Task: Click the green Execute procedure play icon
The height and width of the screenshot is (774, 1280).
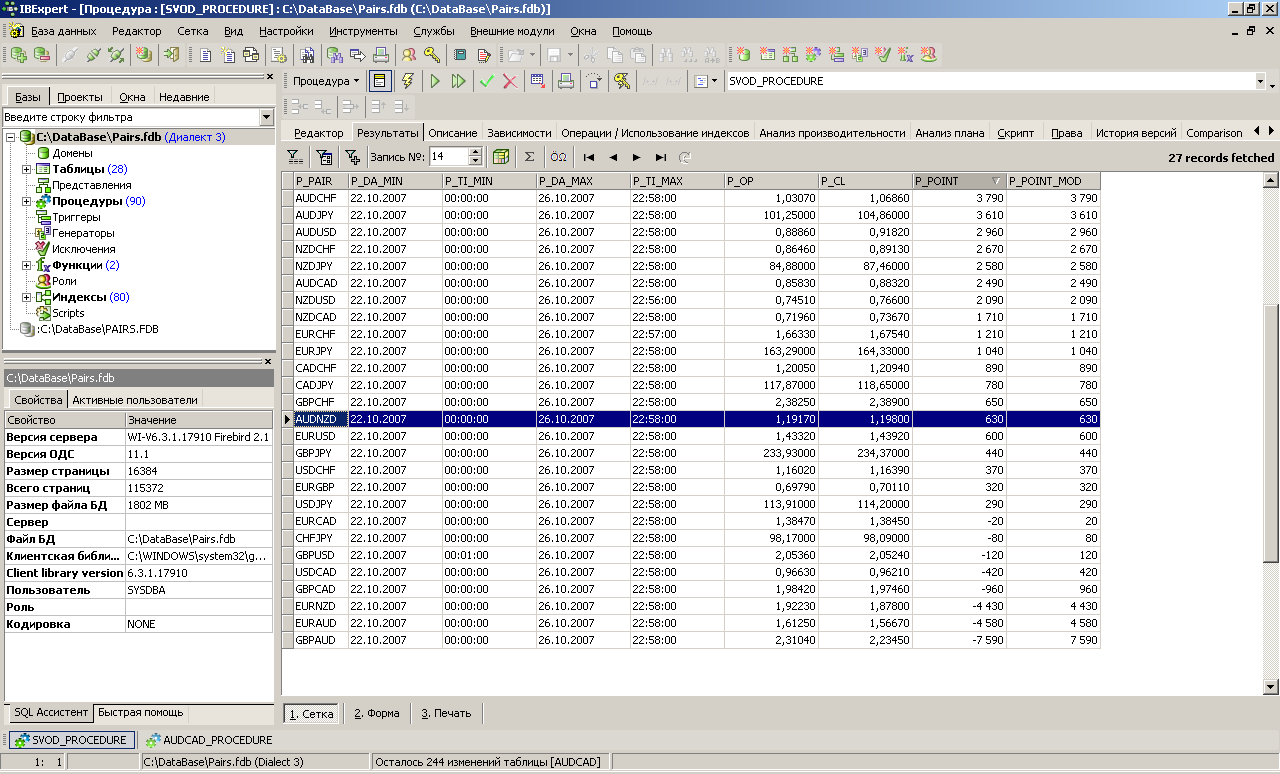Action: (x=435, y=81)
